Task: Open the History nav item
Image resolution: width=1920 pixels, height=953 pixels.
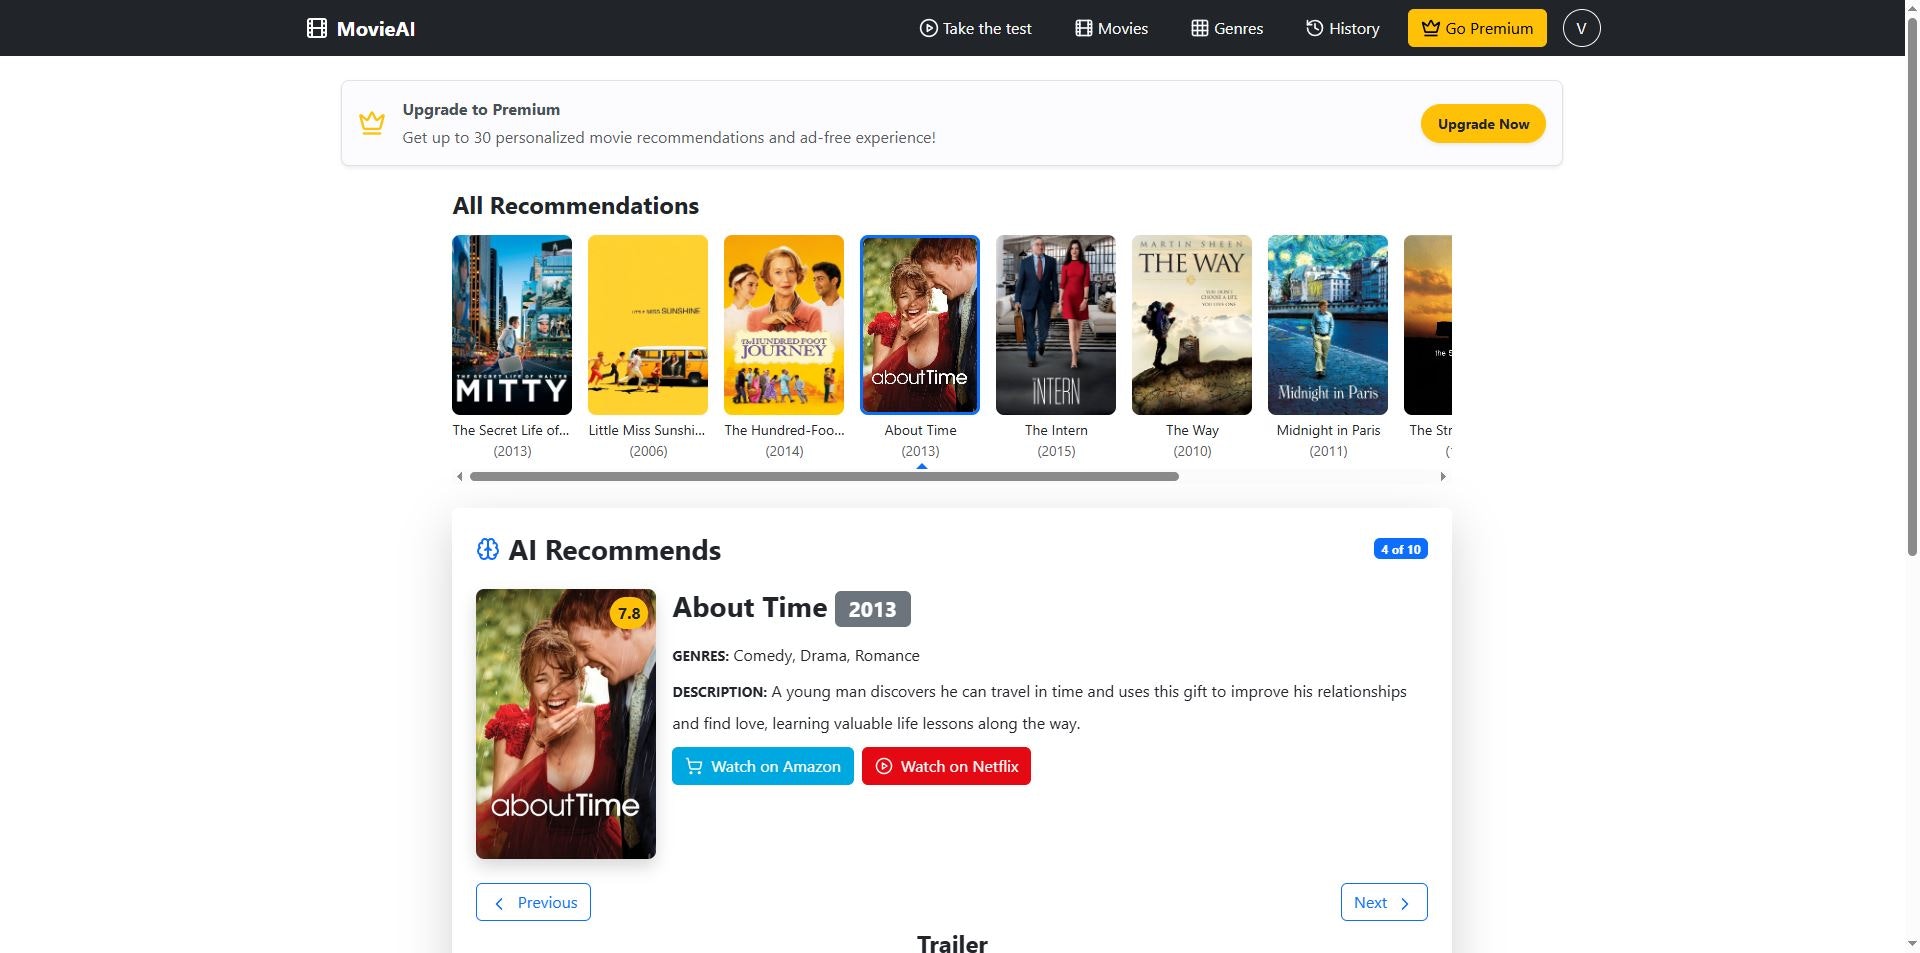Action: [1342, 28]
